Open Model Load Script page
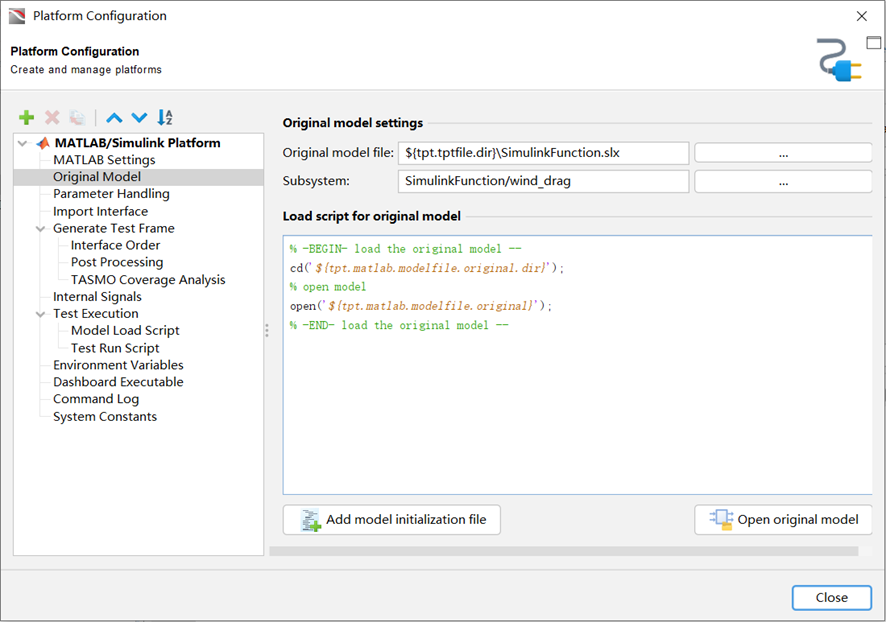Image resolution: width=886 pixels, height=622 pixels. pos(125,330)
